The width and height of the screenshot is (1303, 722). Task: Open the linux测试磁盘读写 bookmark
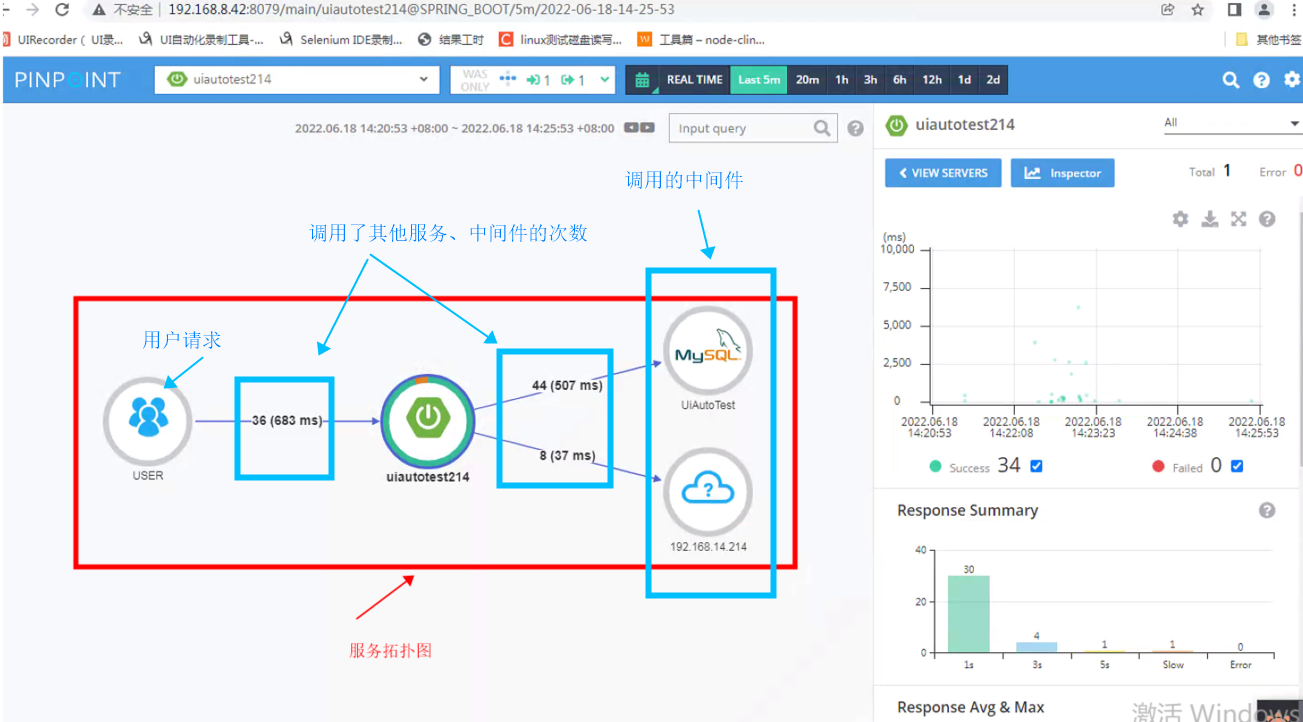point(560,40)
